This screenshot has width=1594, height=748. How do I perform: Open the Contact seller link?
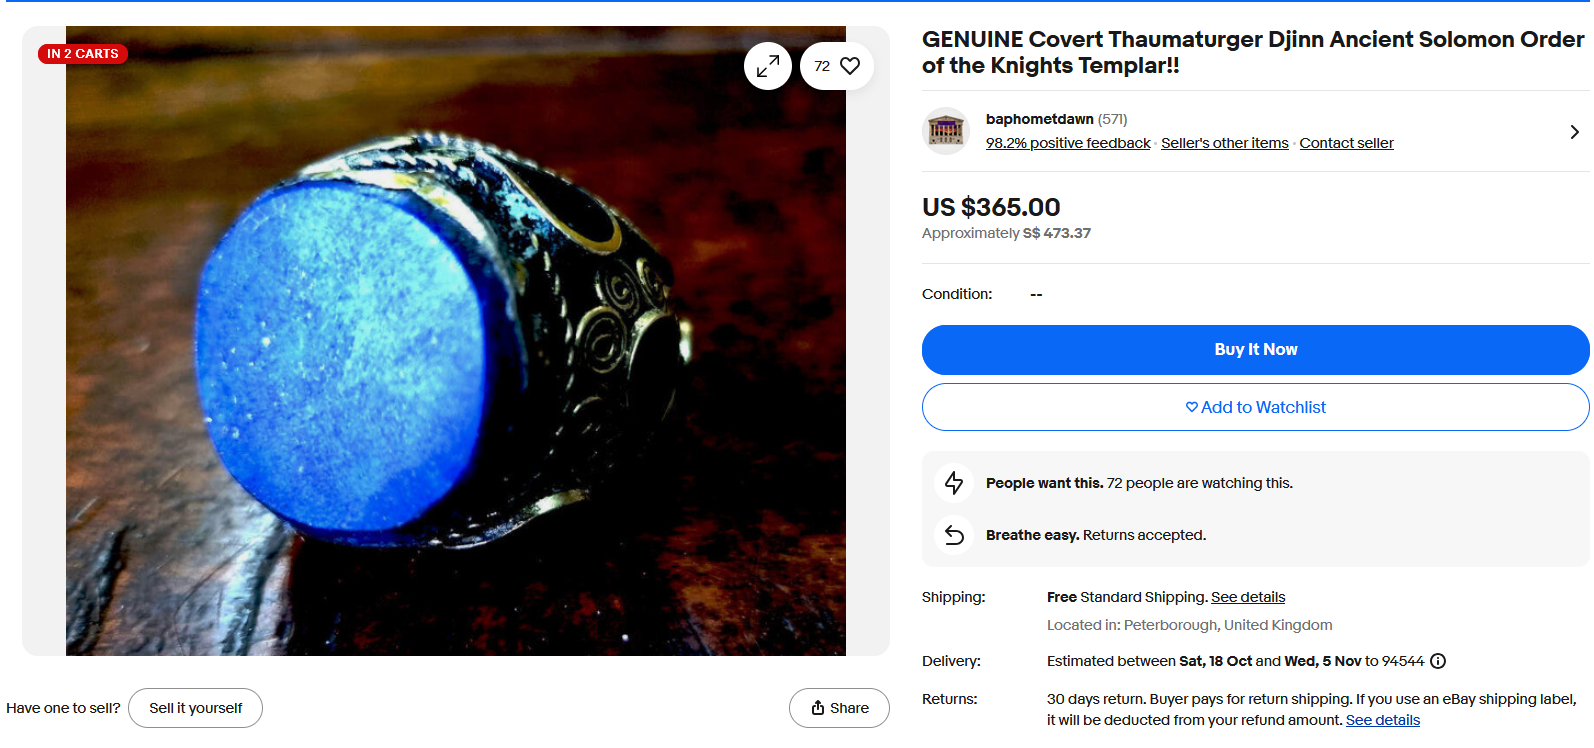[x=1346, y=143]
